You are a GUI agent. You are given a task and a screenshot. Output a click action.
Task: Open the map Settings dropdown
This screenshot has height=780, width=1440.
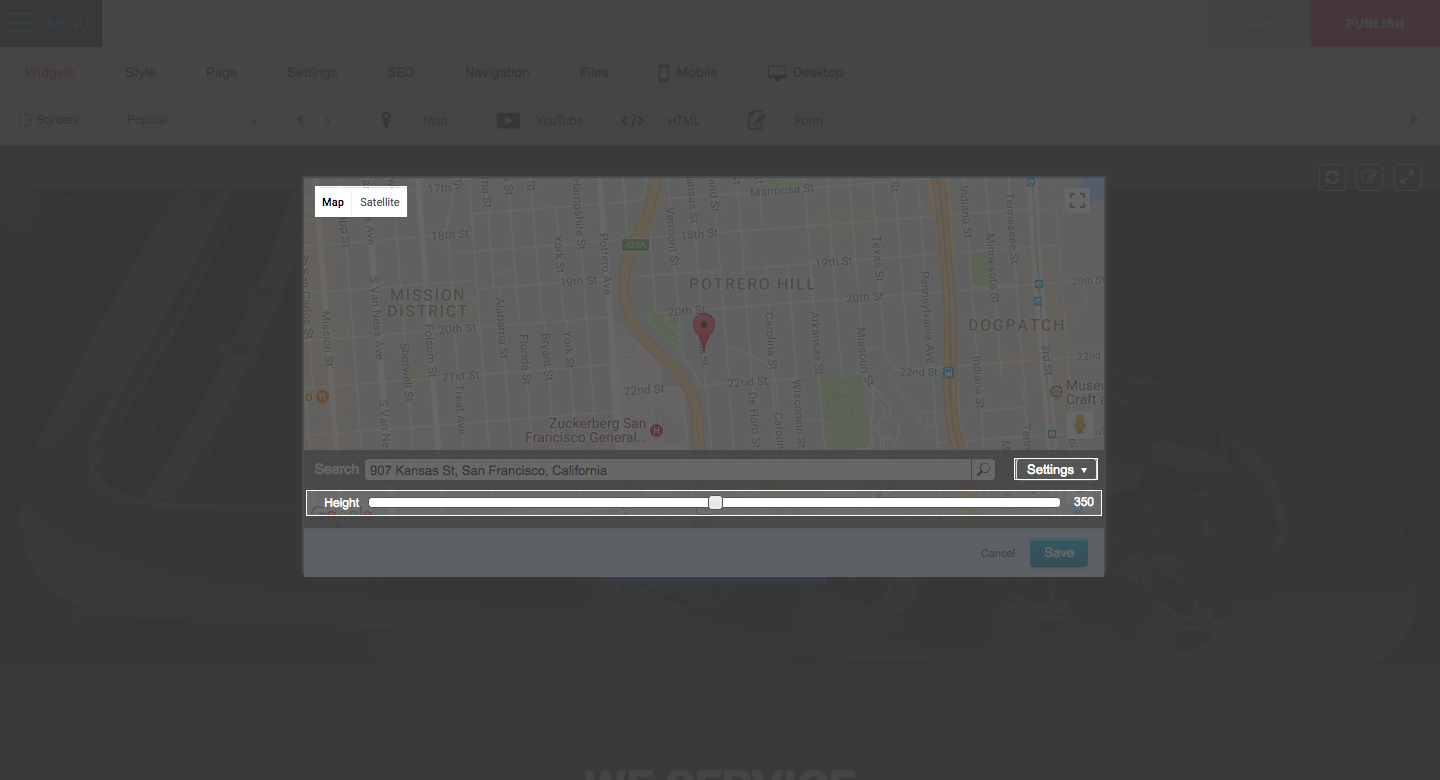[1056, 469]
